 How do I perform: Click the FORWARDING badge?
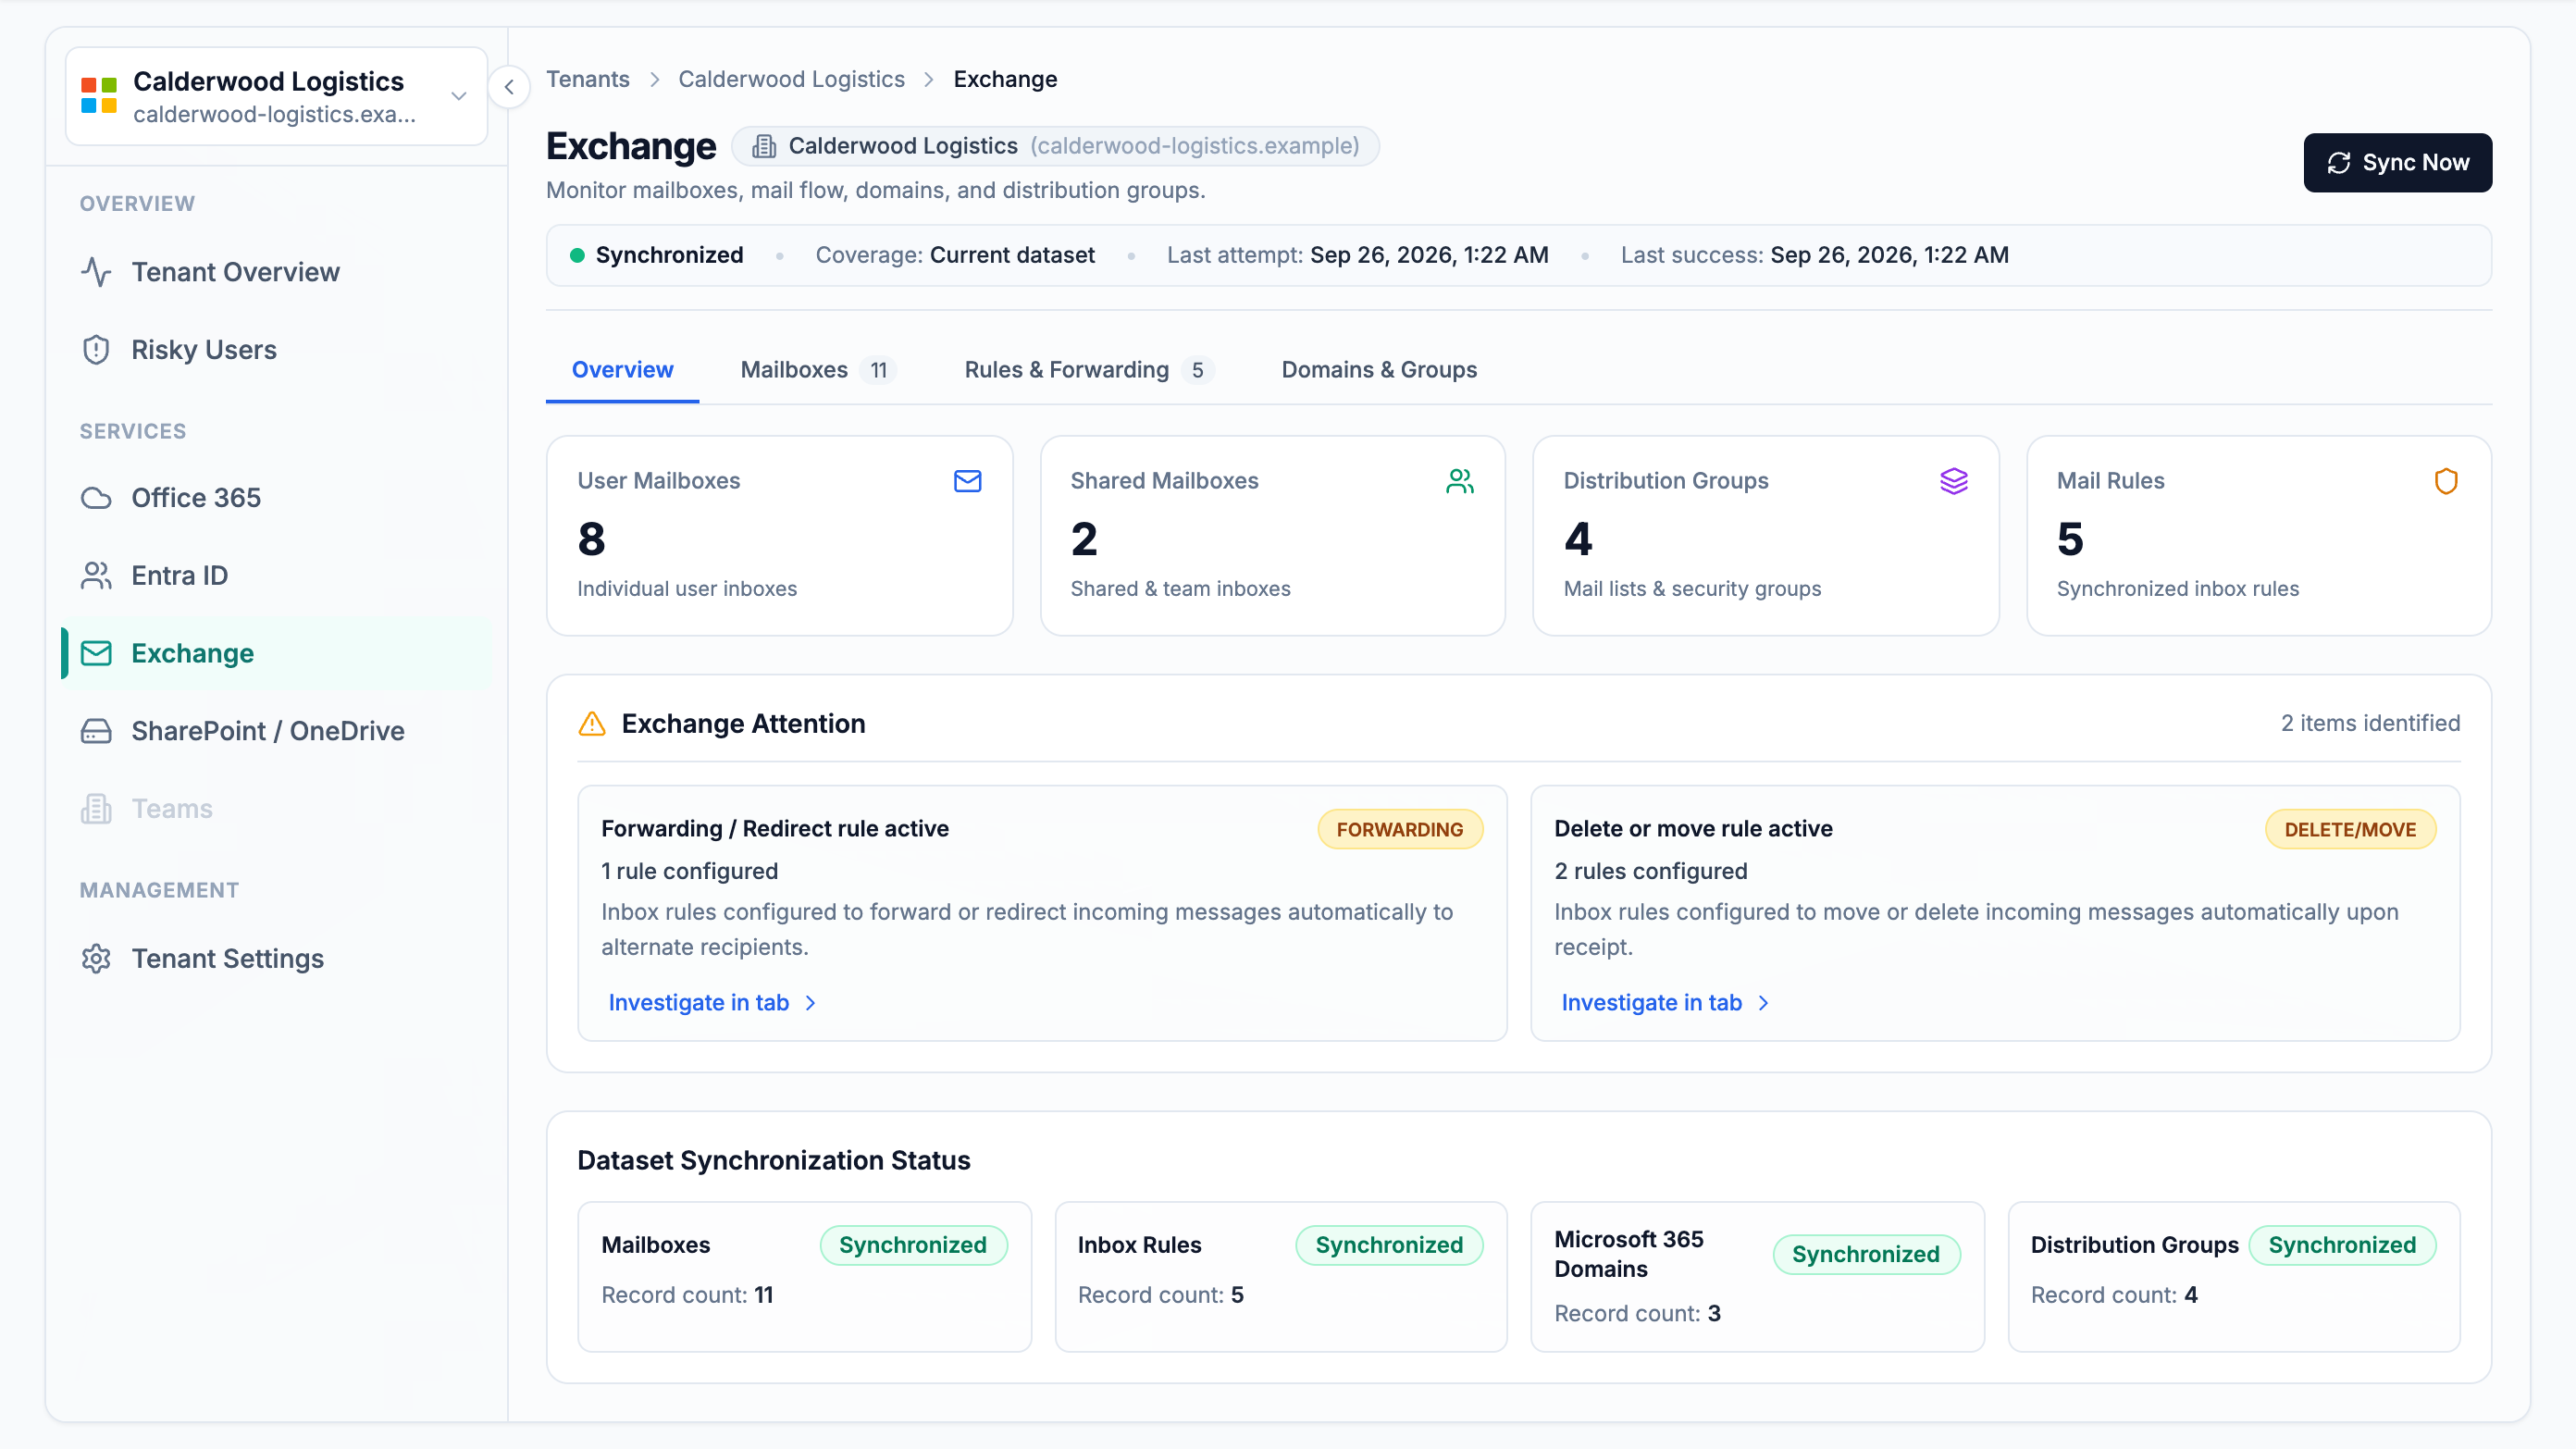(1399, 830)
